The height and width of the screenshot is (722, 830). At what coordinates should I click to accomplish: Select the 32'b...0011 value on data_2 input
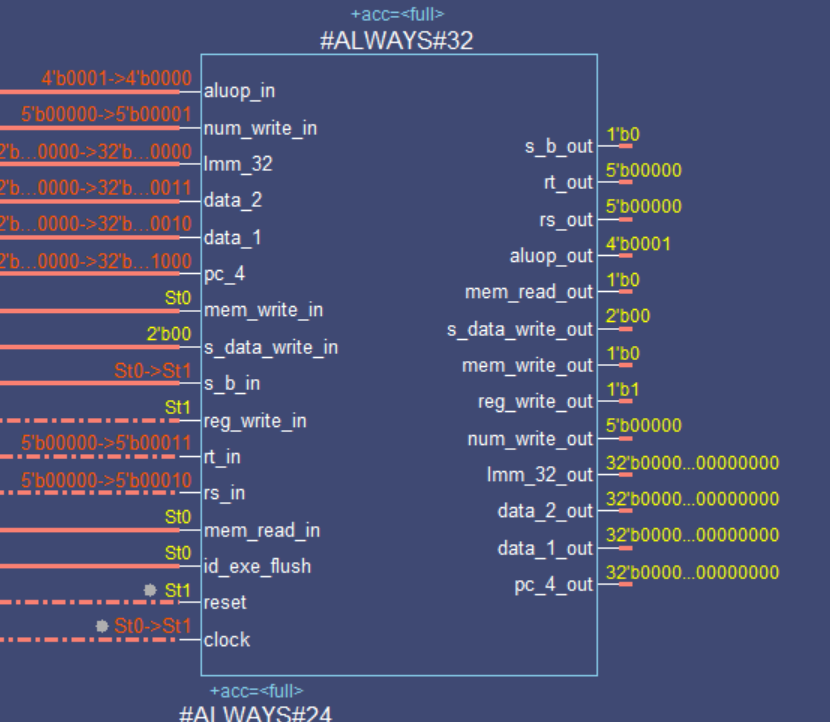pyautogui.click(x=96, y=188)
